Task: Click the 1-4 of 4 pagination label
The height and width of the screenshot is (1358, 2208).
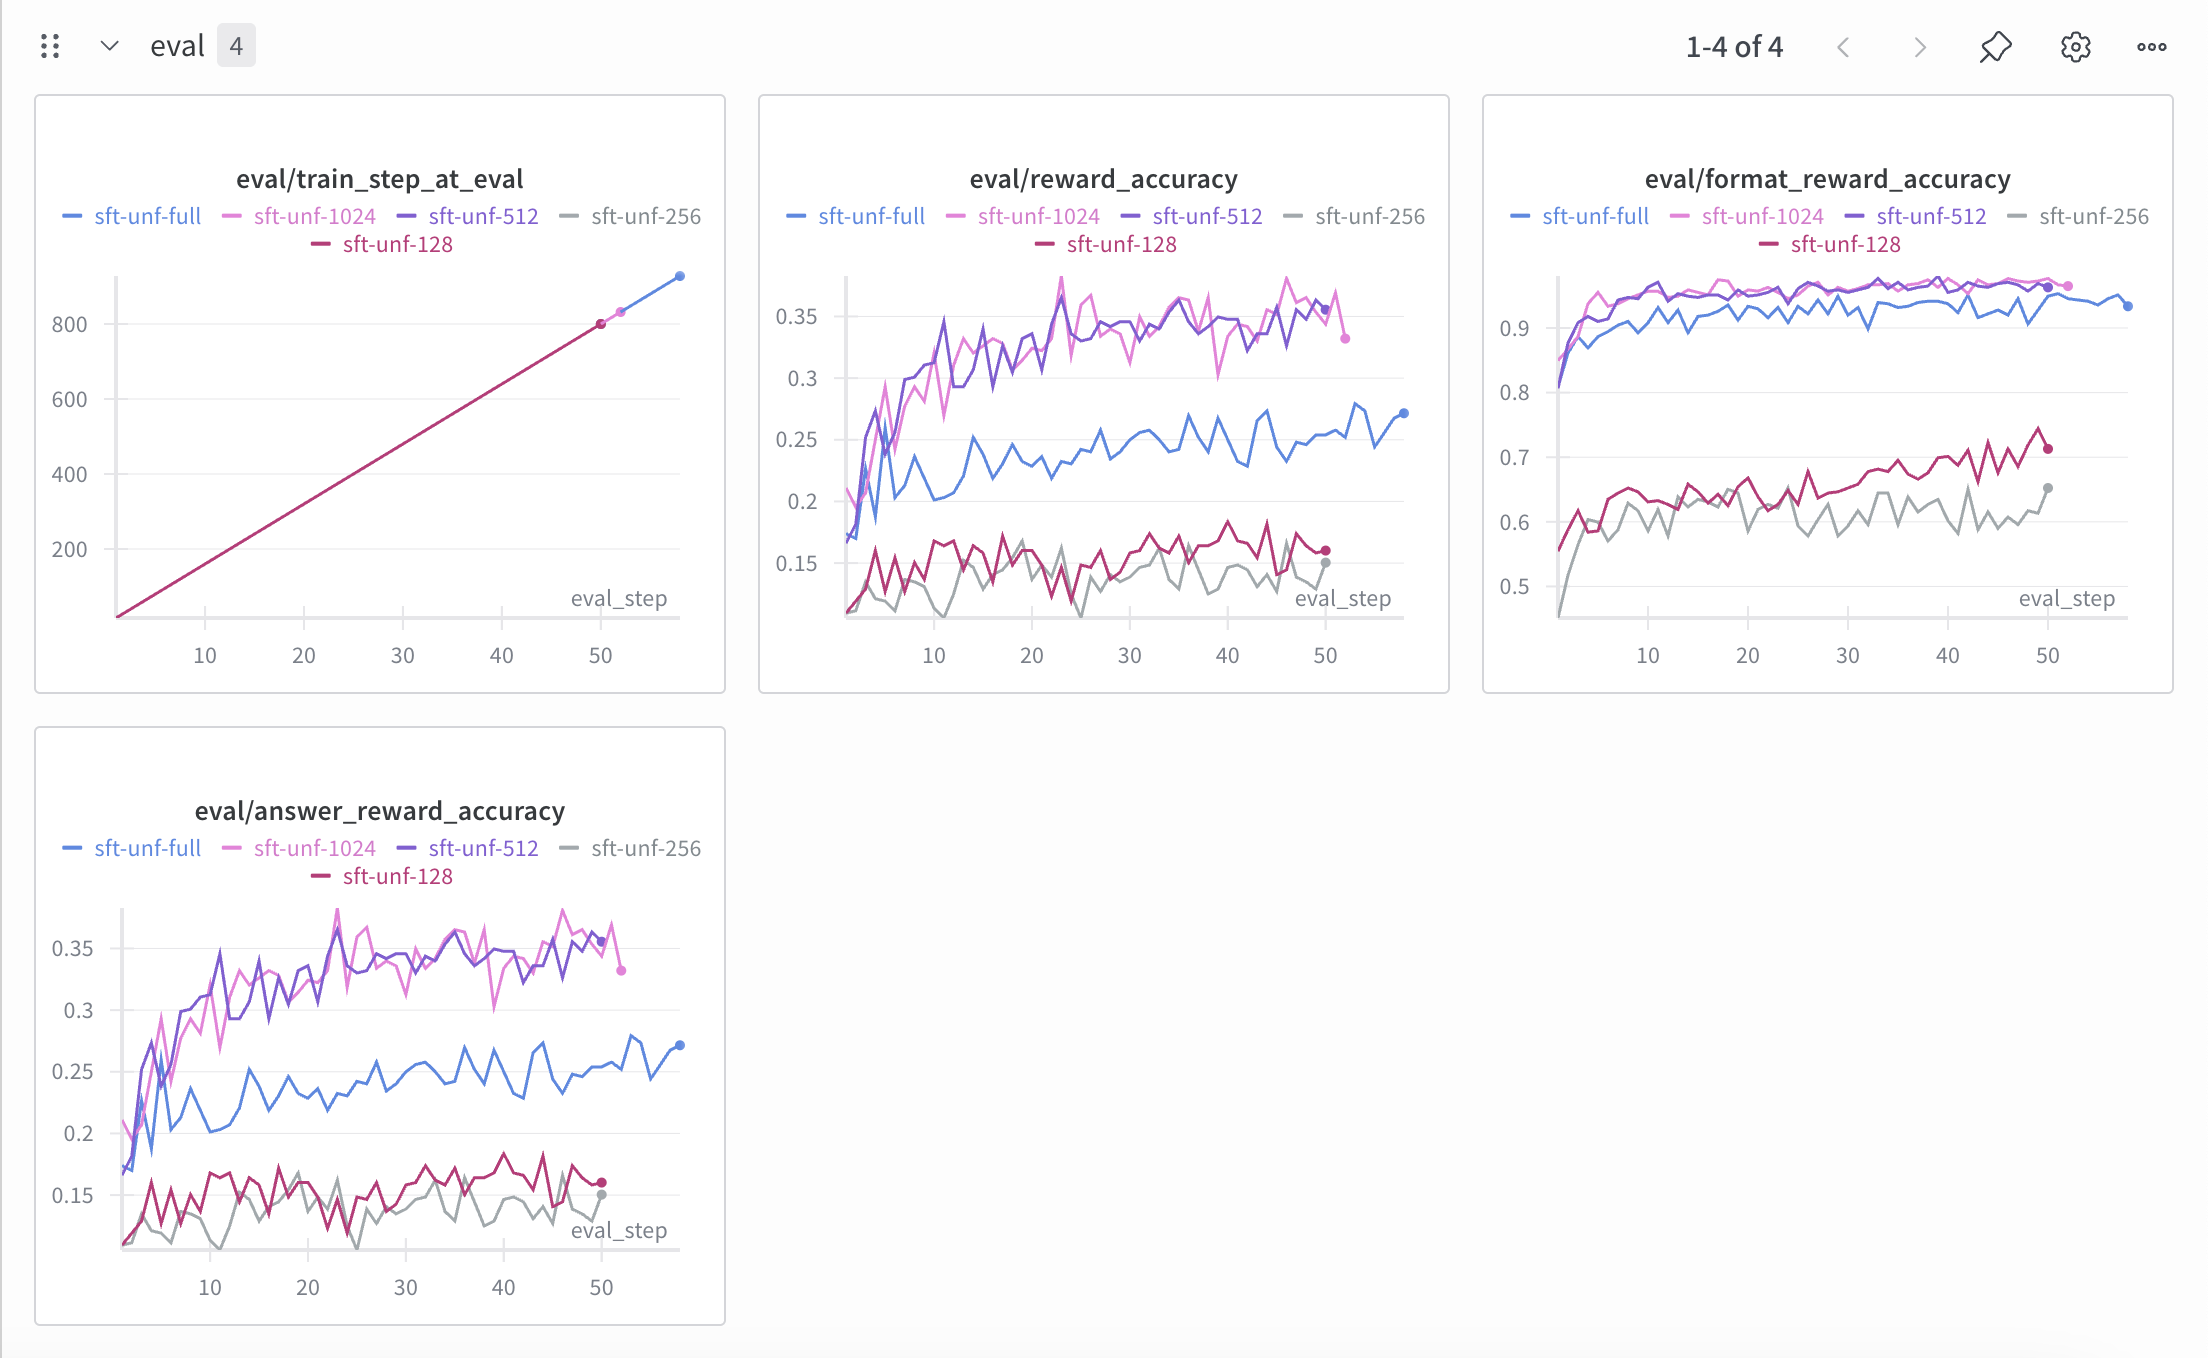Action: (1734, 47)
